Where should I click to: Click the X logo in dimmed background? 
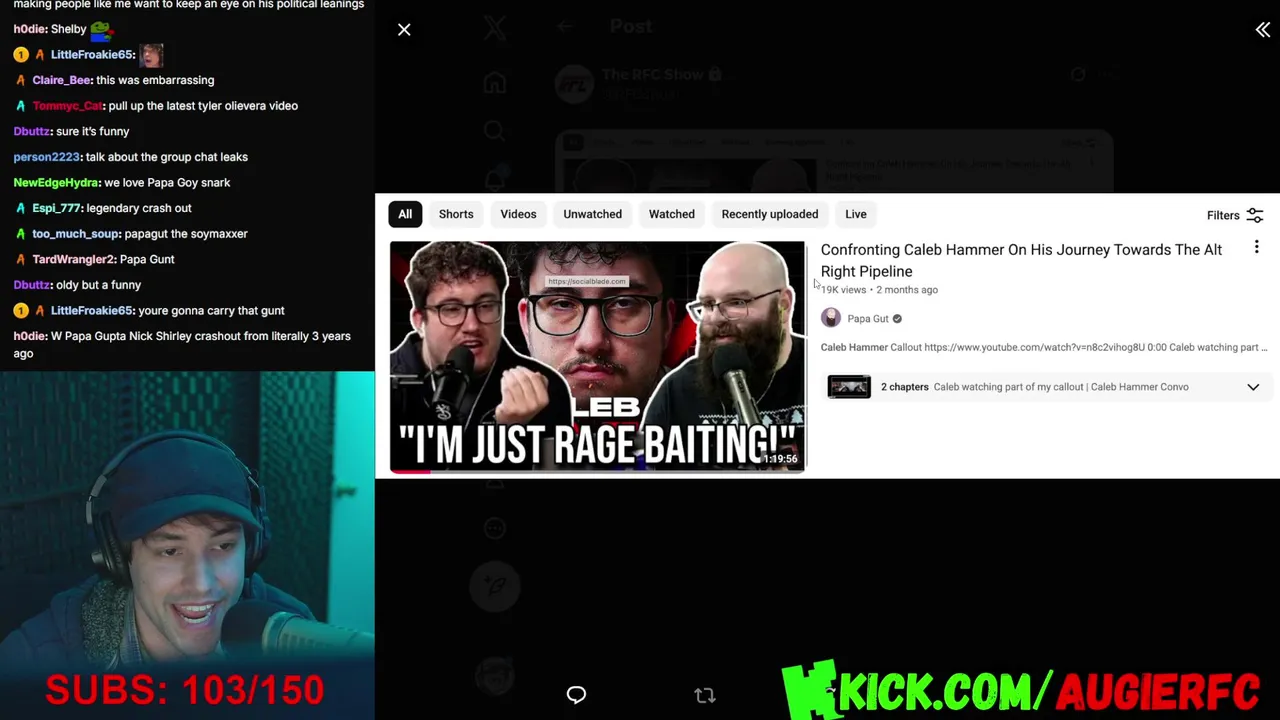(495, 28)
